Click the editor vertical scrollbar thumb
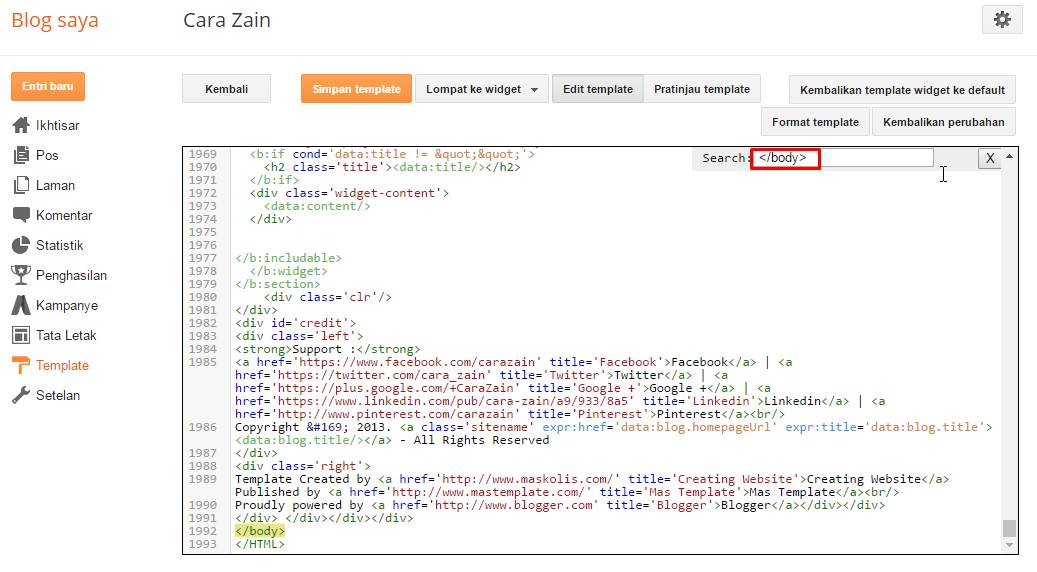This screenshot has width=1037, height=572. click(1009, 528)
